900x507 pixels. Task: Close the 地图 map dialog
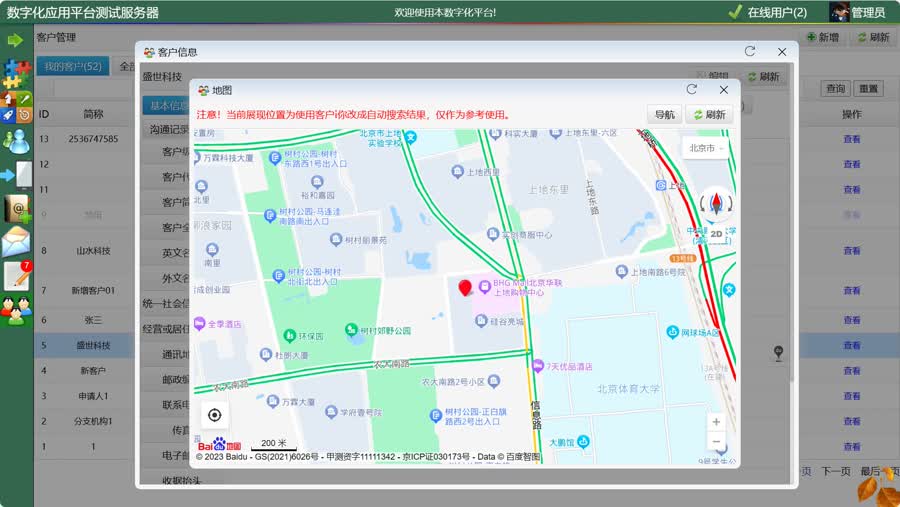[x=724, y=90]
